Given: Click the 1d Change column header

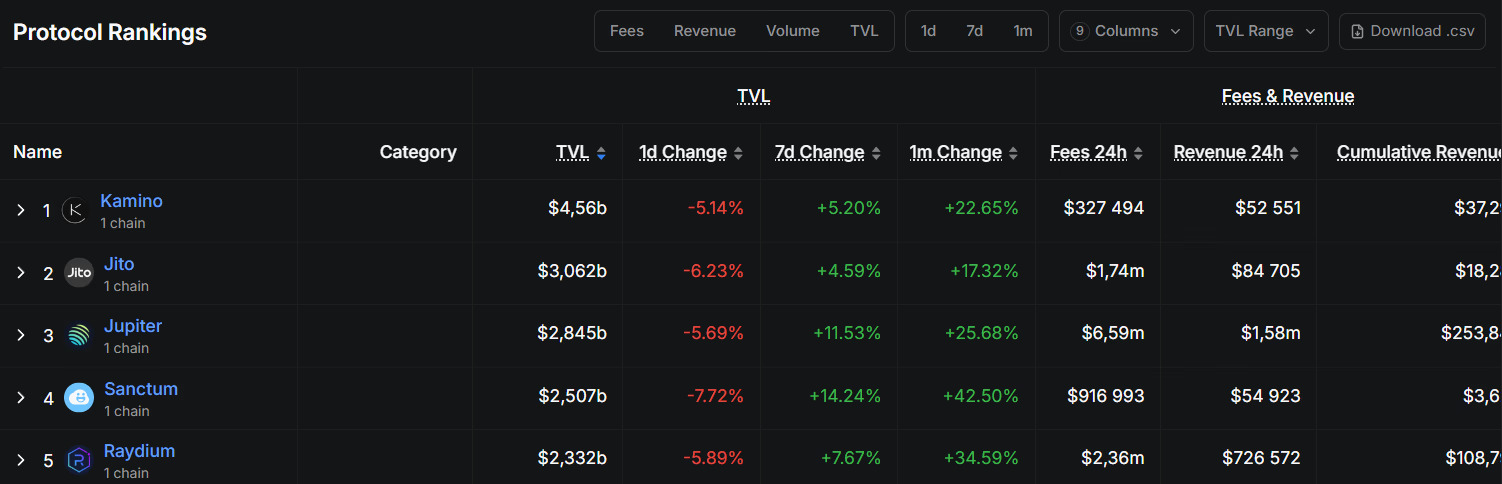Looking at the screenshot, I should point(683,152).
